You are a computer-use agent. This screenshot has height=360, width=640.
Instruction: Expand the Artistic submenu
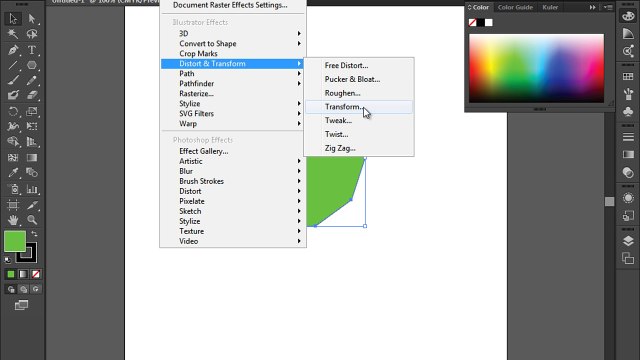[x=233, y=161]
